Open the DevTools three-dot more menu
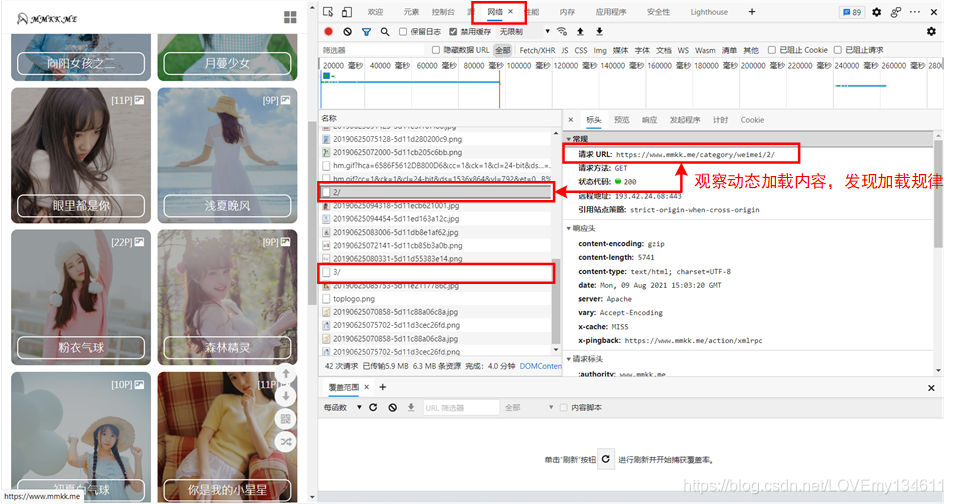Viewport: 953px width, 504px height. tap(915, 12)
